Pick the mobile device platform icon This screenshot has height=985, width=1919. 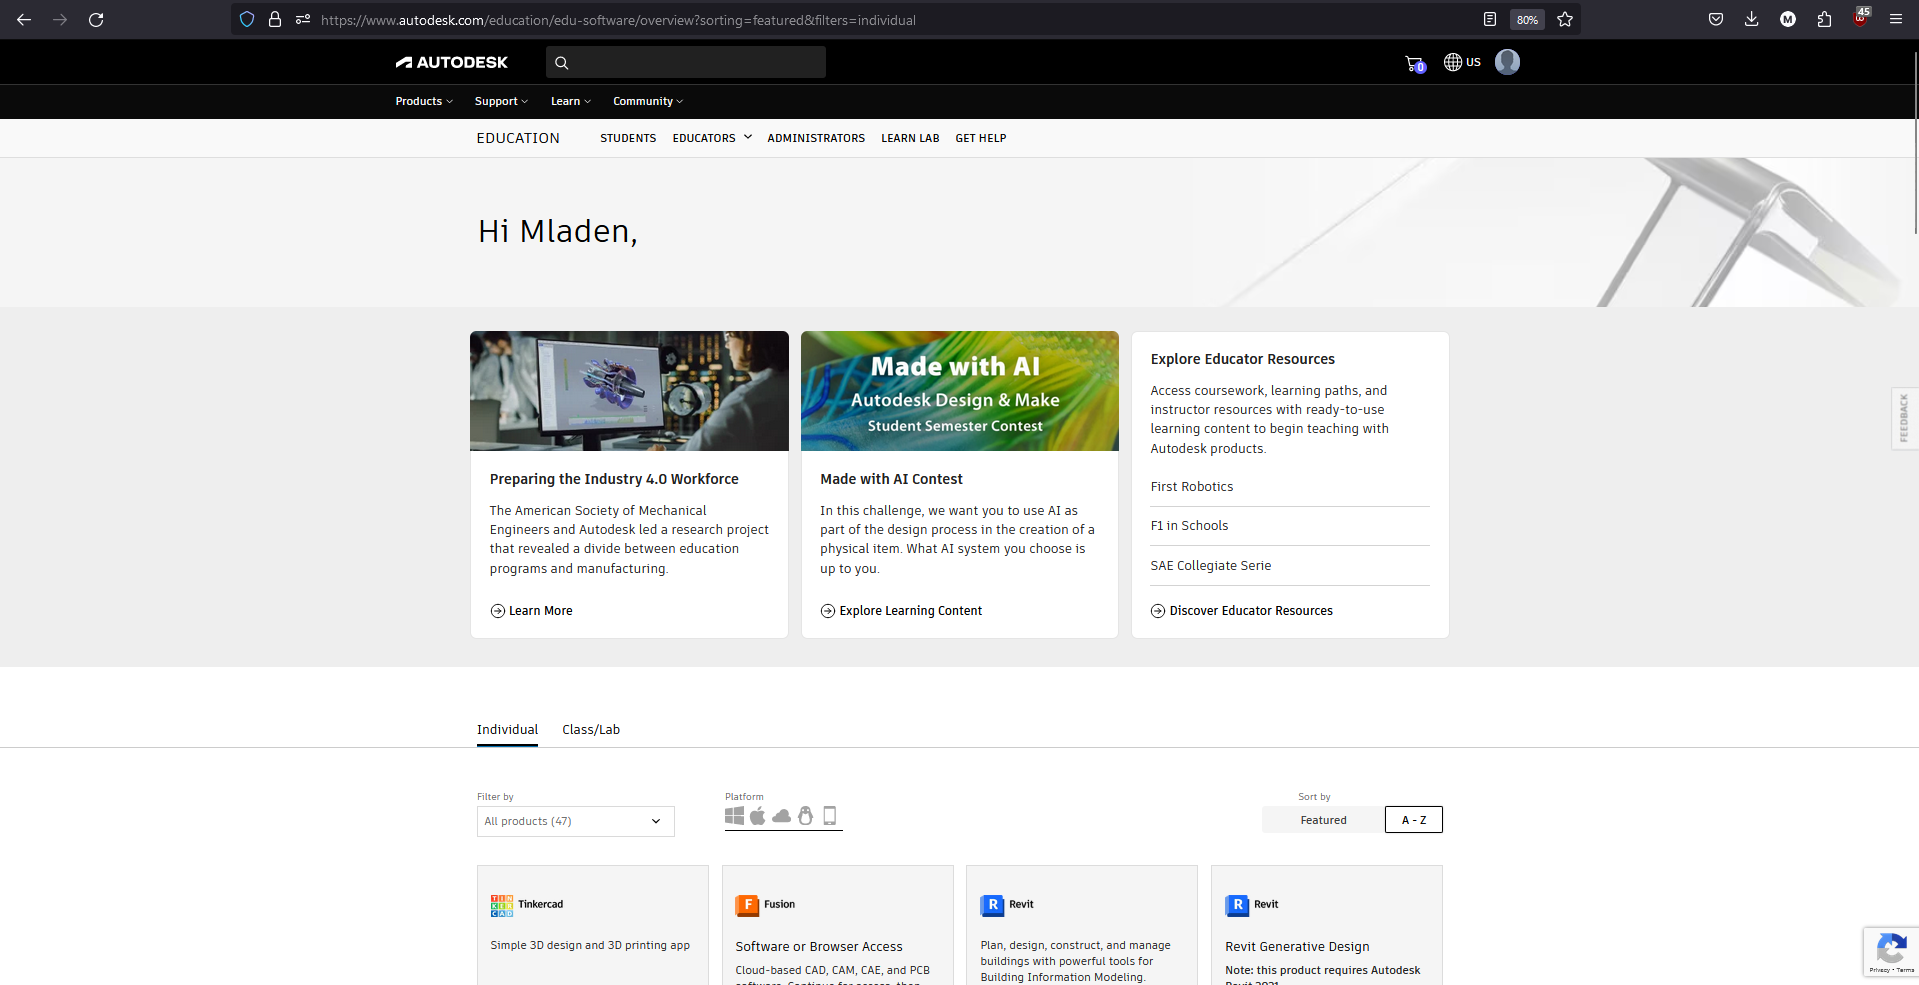829,815
